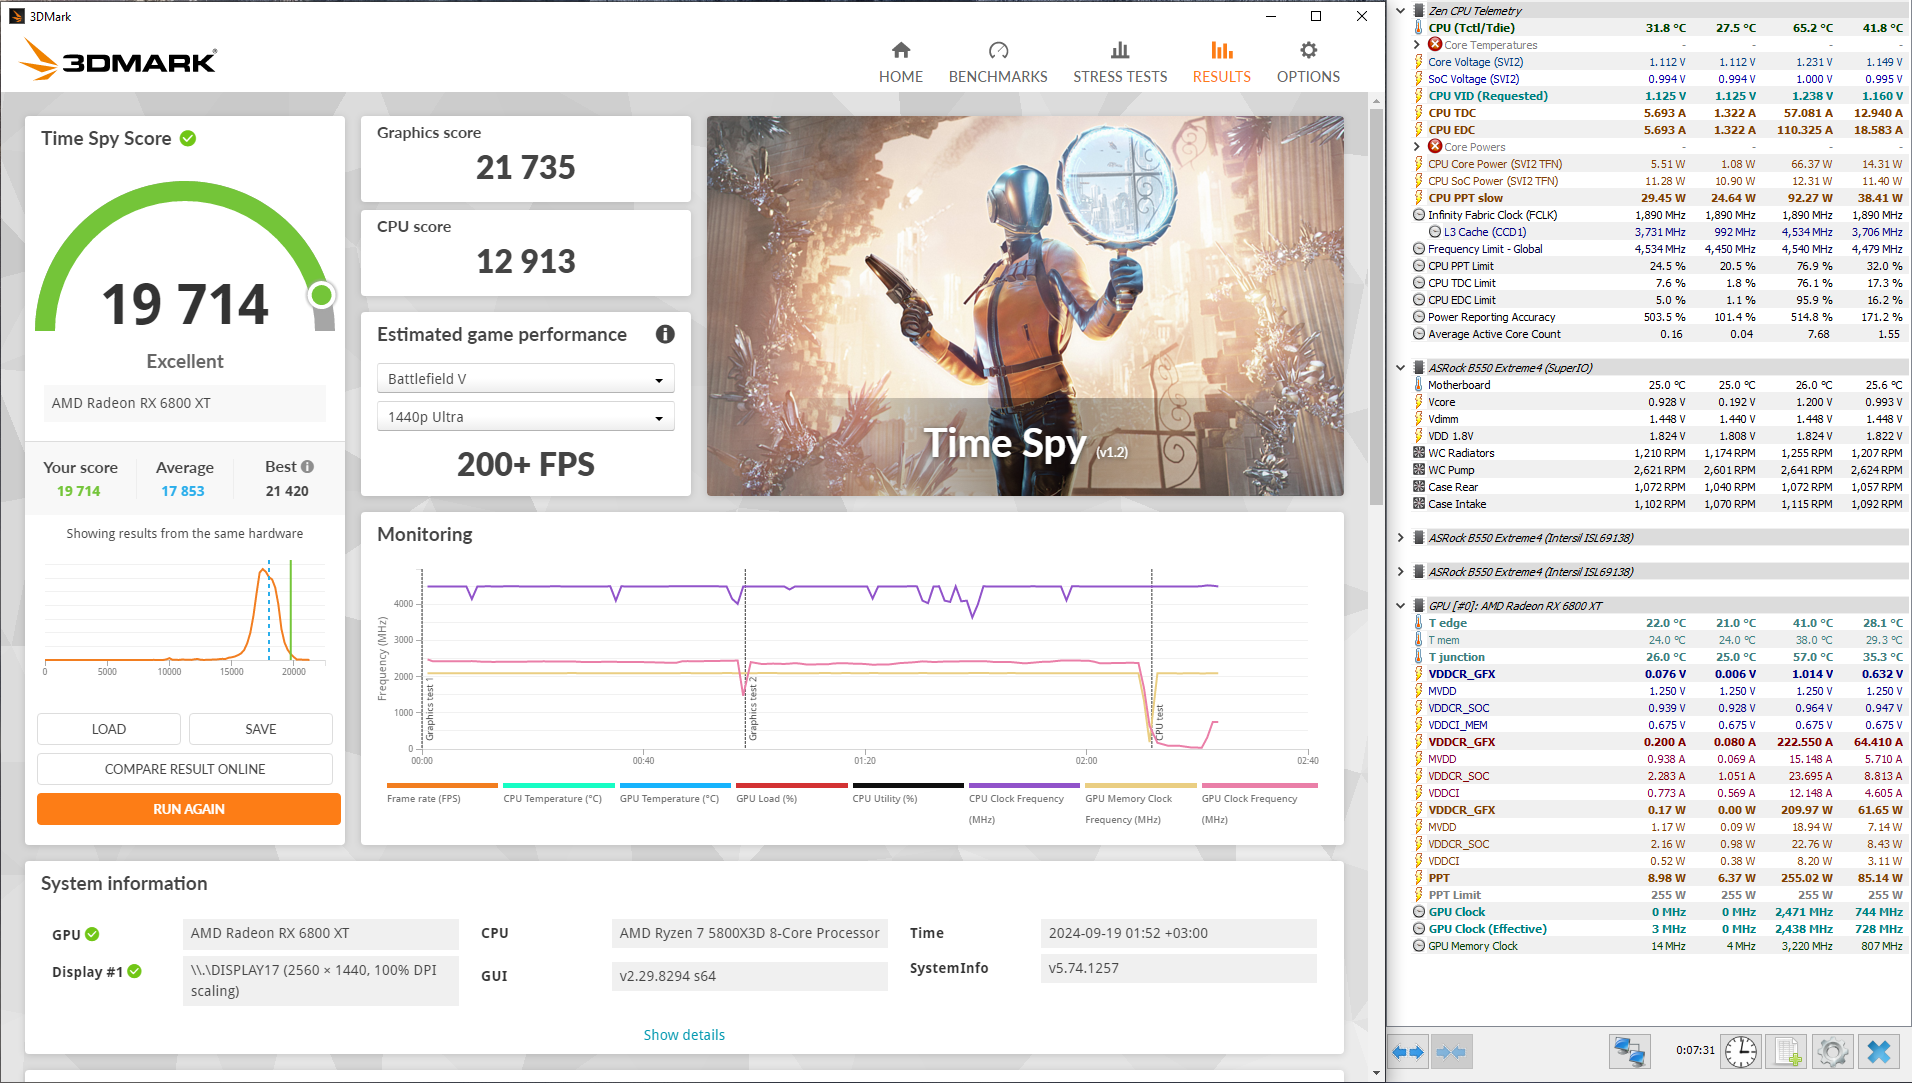Click the Average score 17 853
1912x1083 pixels.
183,491
